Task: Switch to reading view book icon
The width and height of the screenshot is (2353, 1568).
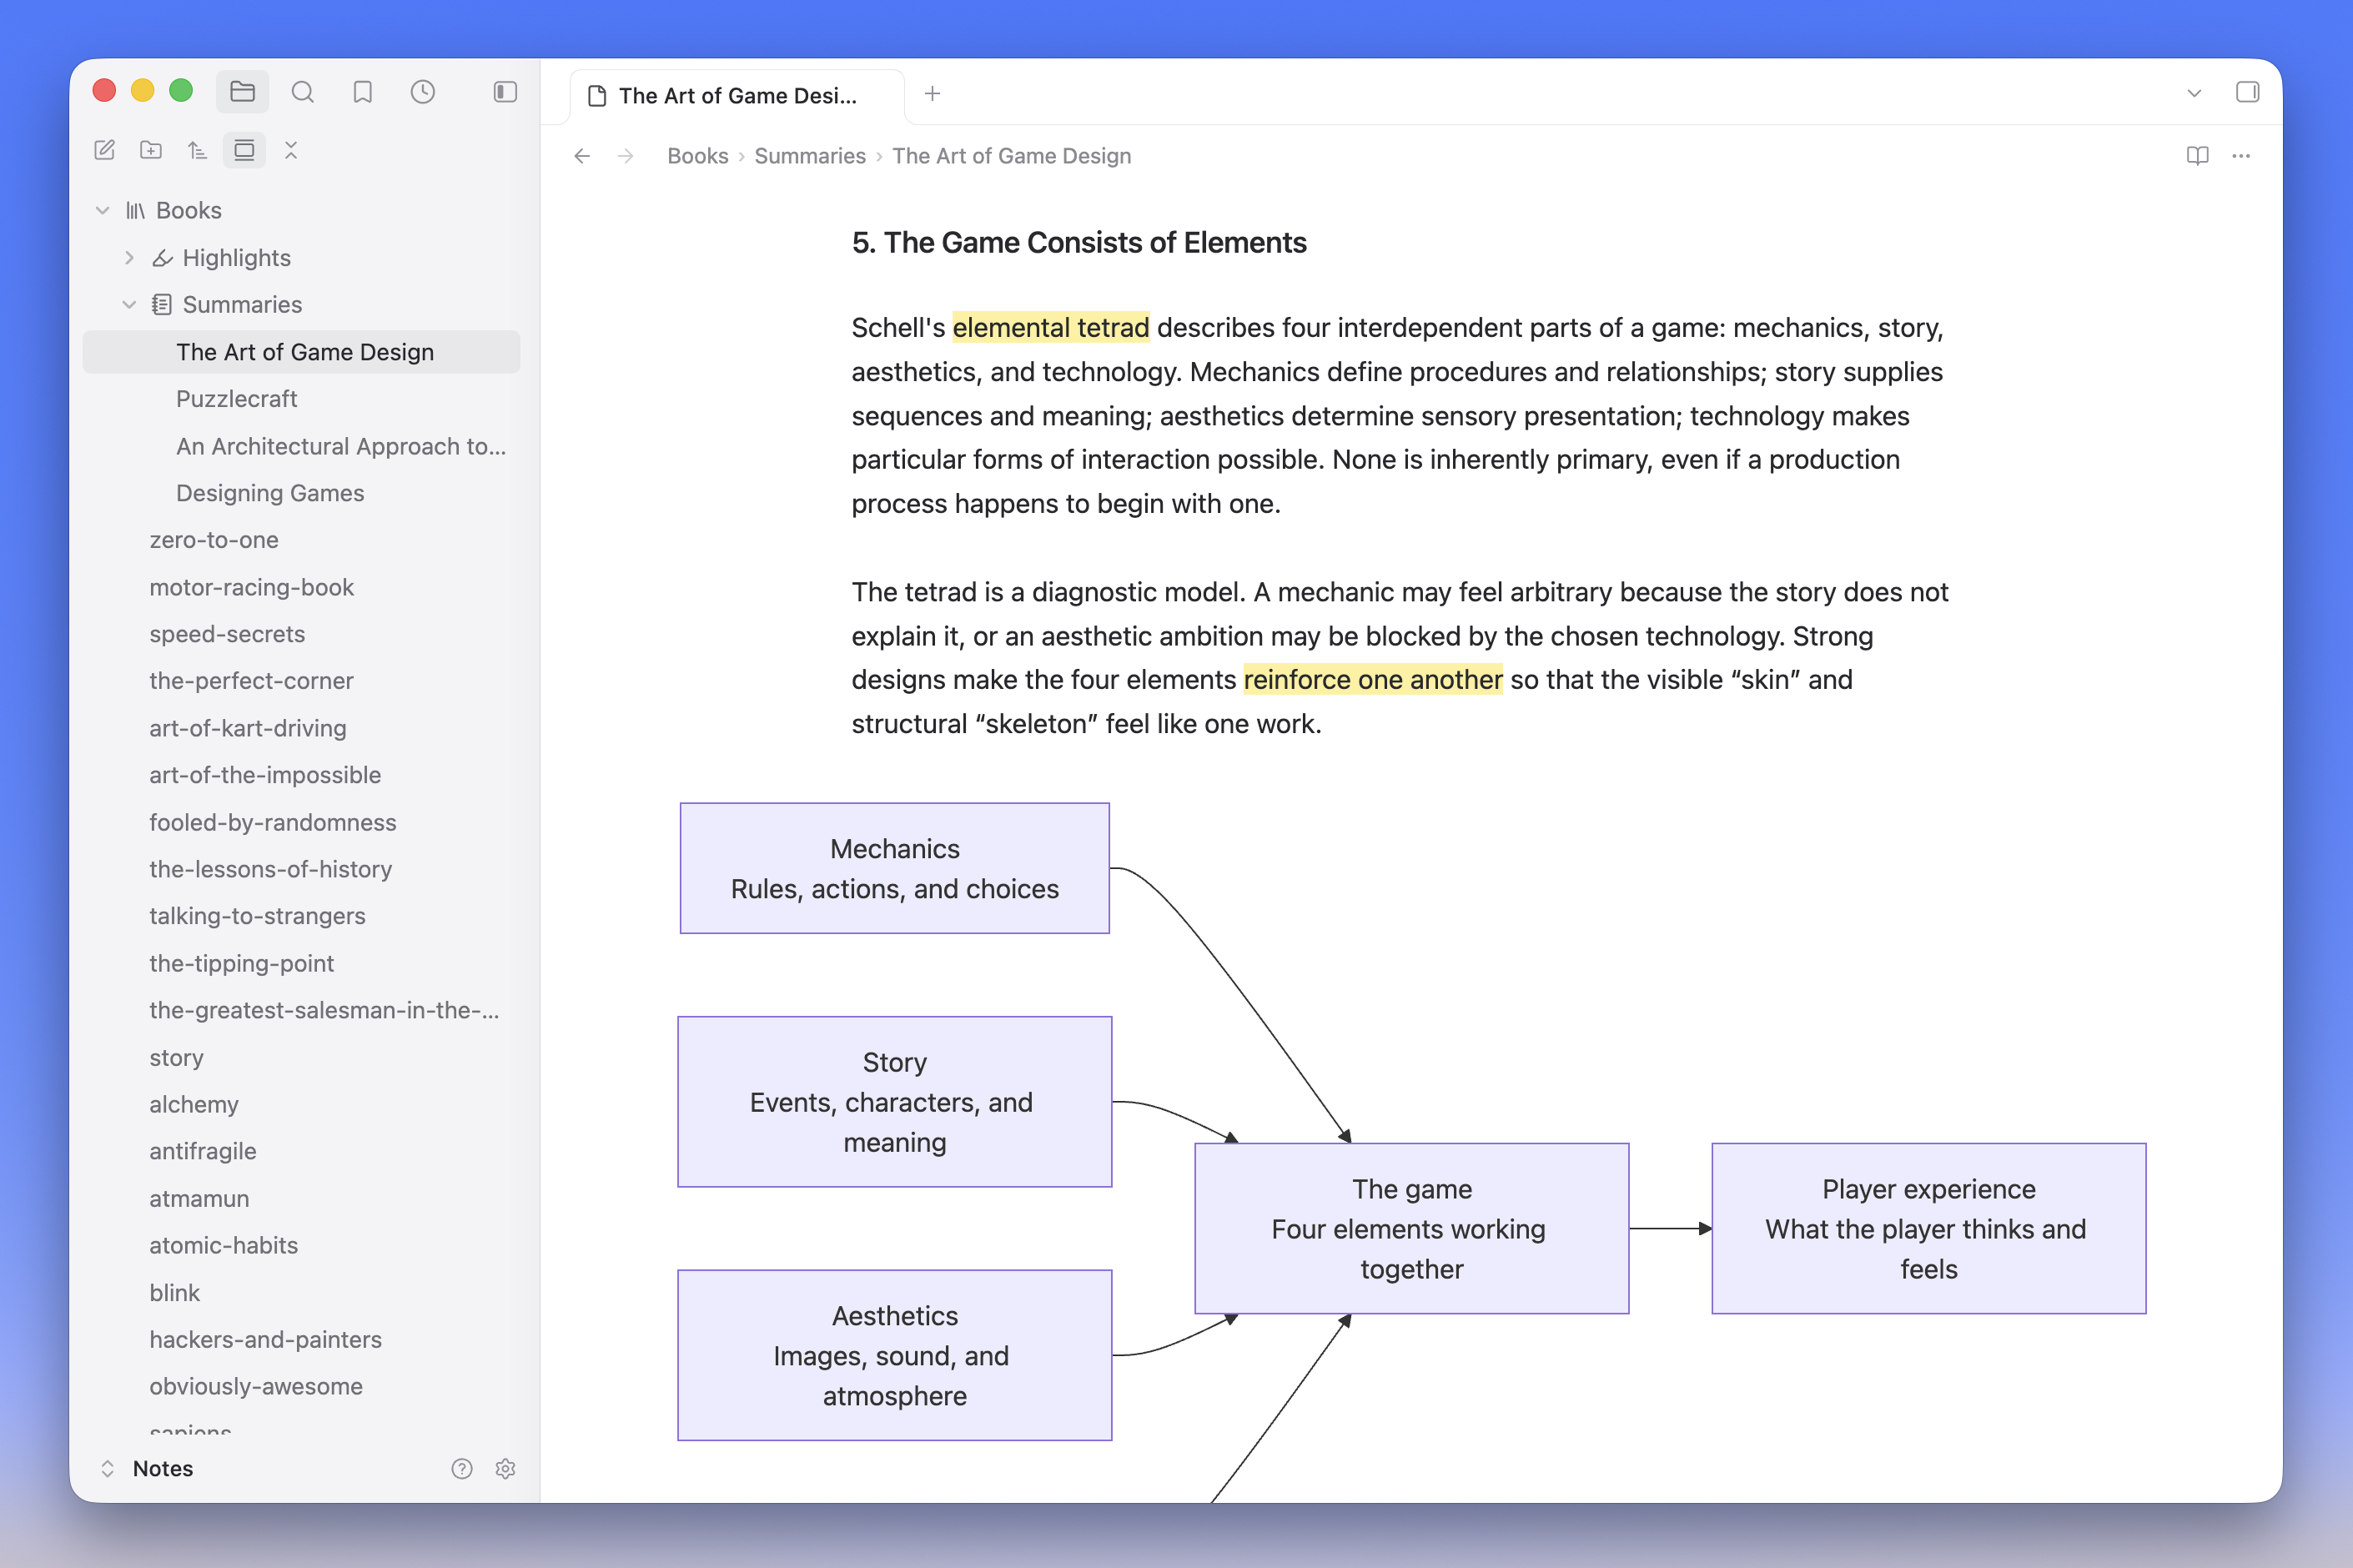Action: pos(2197,156)
